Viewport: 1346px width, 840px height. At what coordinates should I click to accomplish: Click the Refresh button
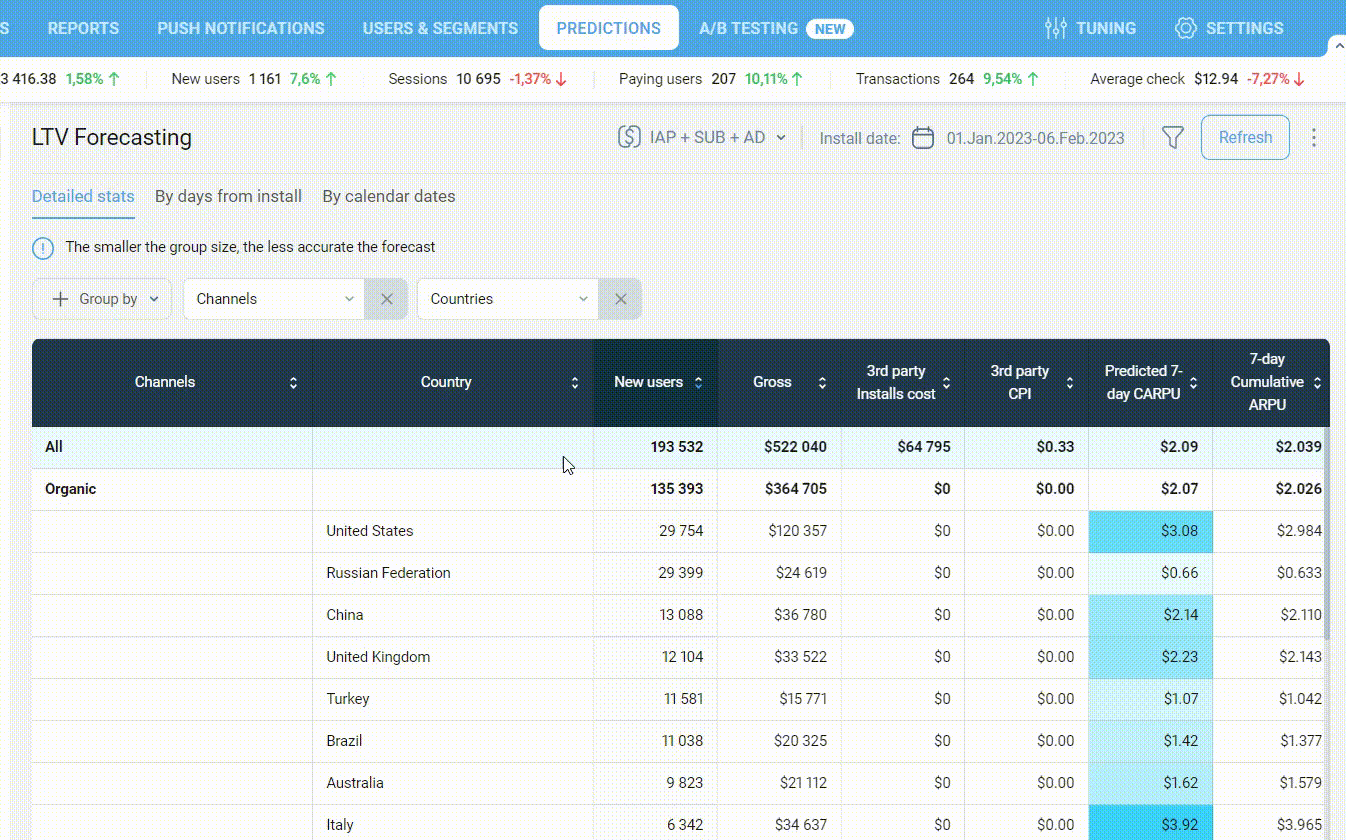pyautogui.click(x=1244, y=138)
